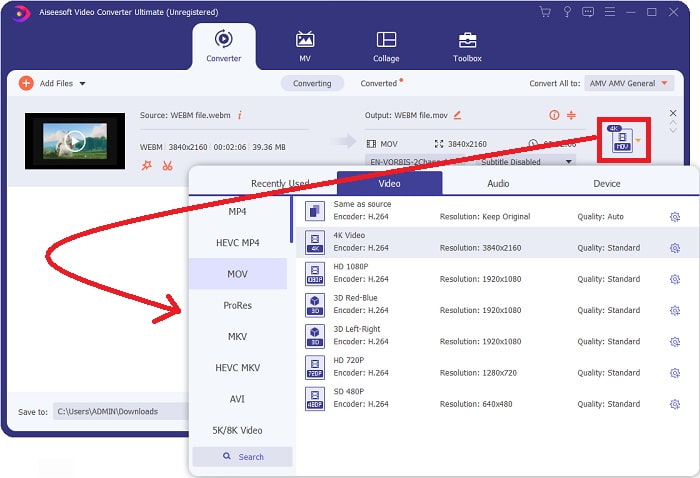Open settings gear for 4K Video

tap(675, 248)
